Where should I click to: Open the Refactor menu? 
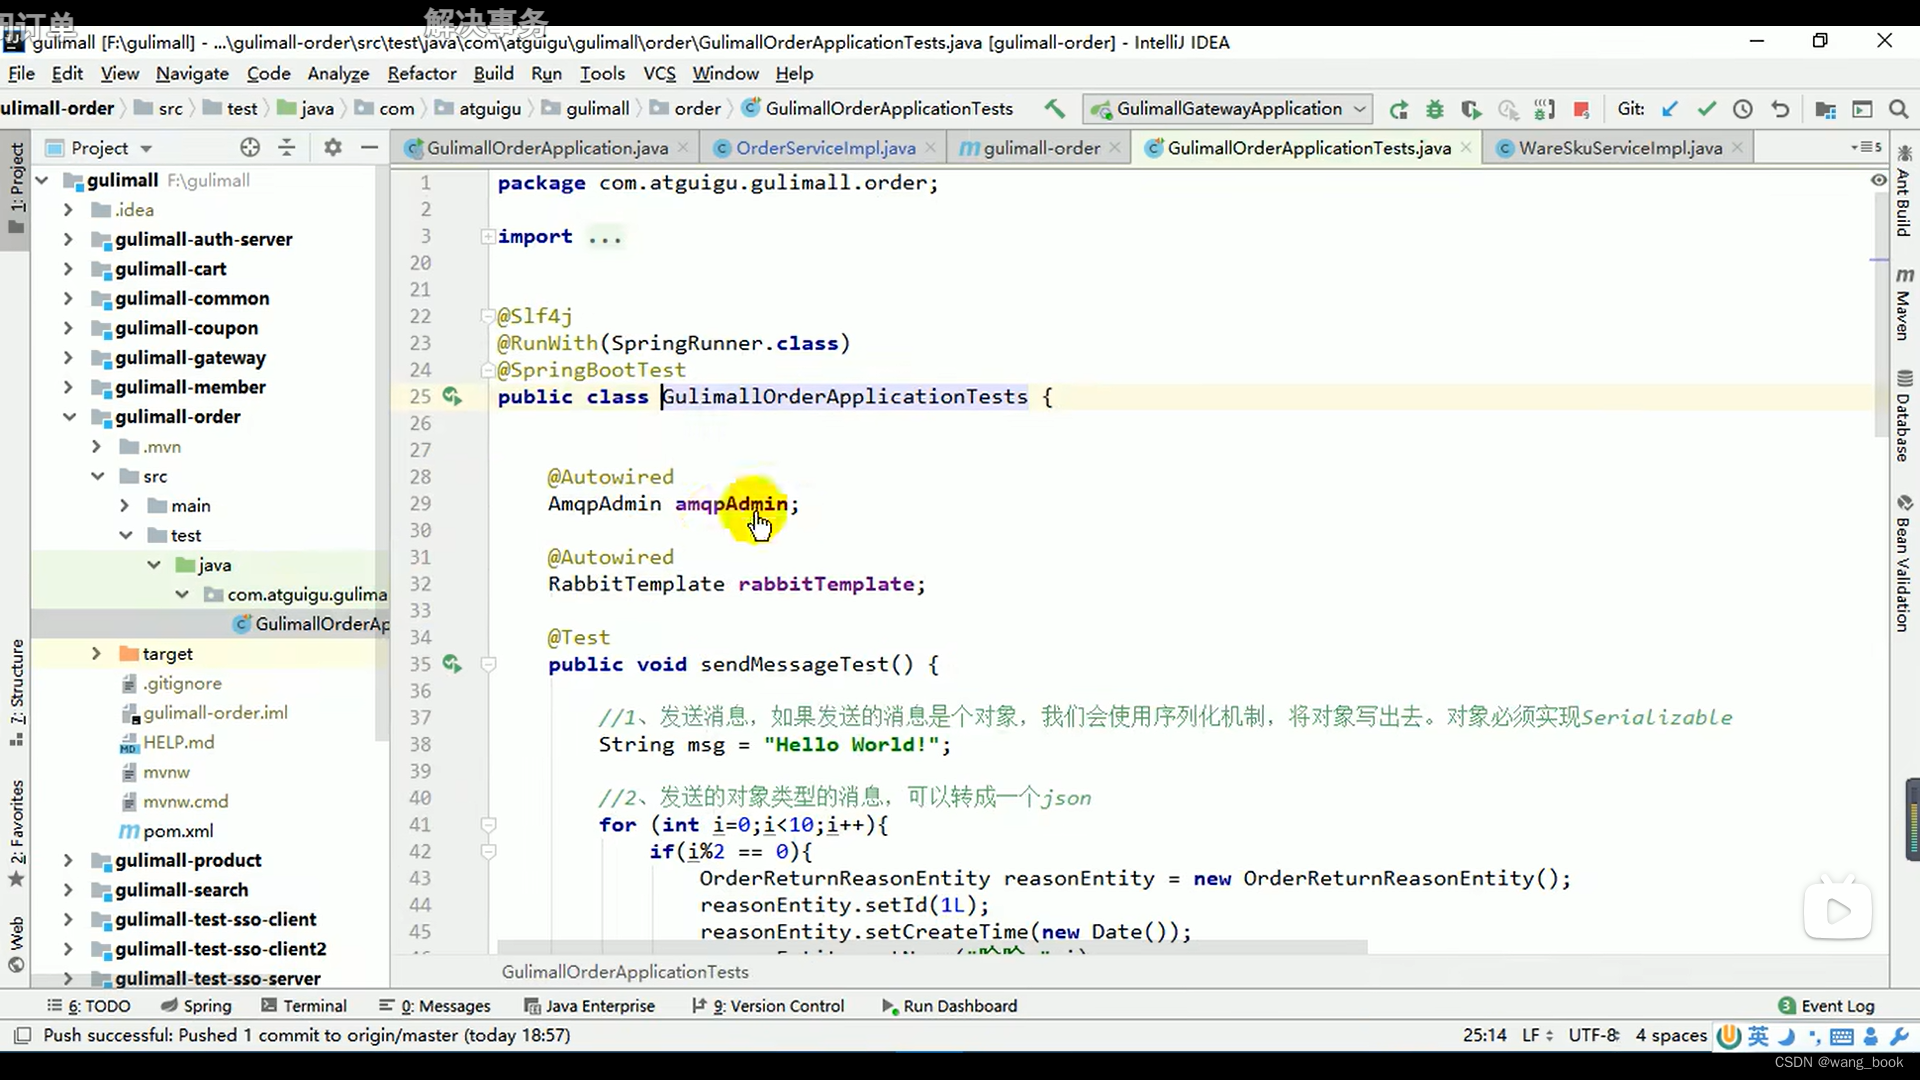tap(422, 73)
